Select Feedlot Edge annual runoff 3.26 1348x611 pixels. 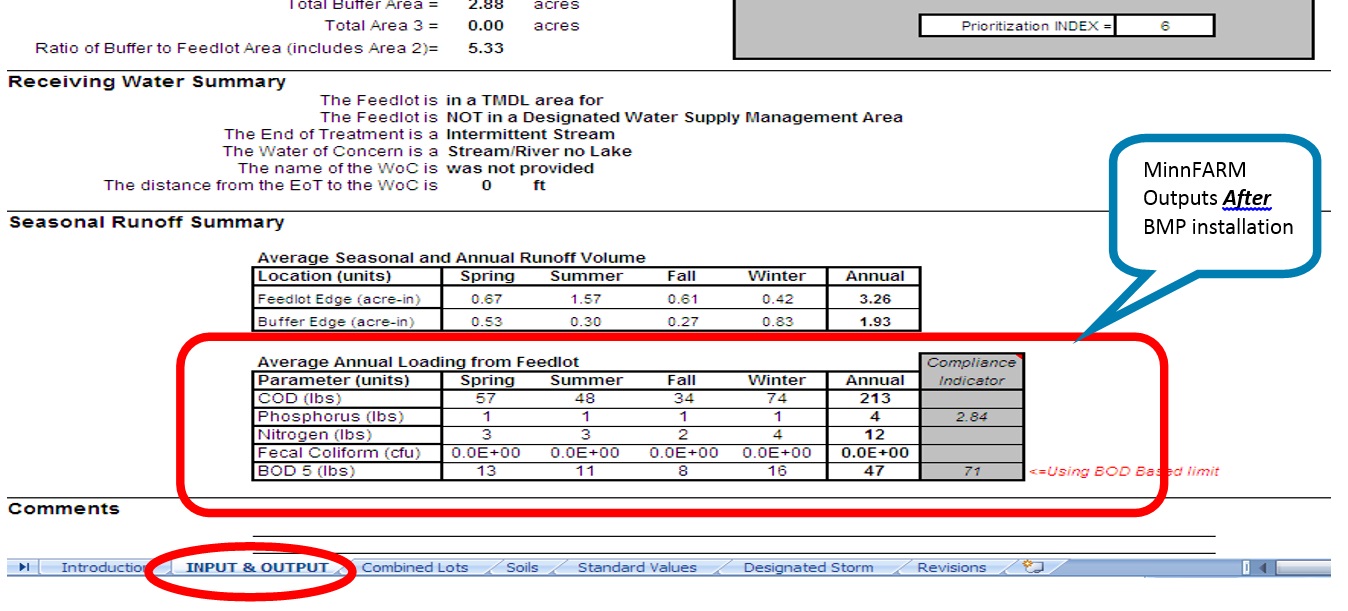(874, 299)
